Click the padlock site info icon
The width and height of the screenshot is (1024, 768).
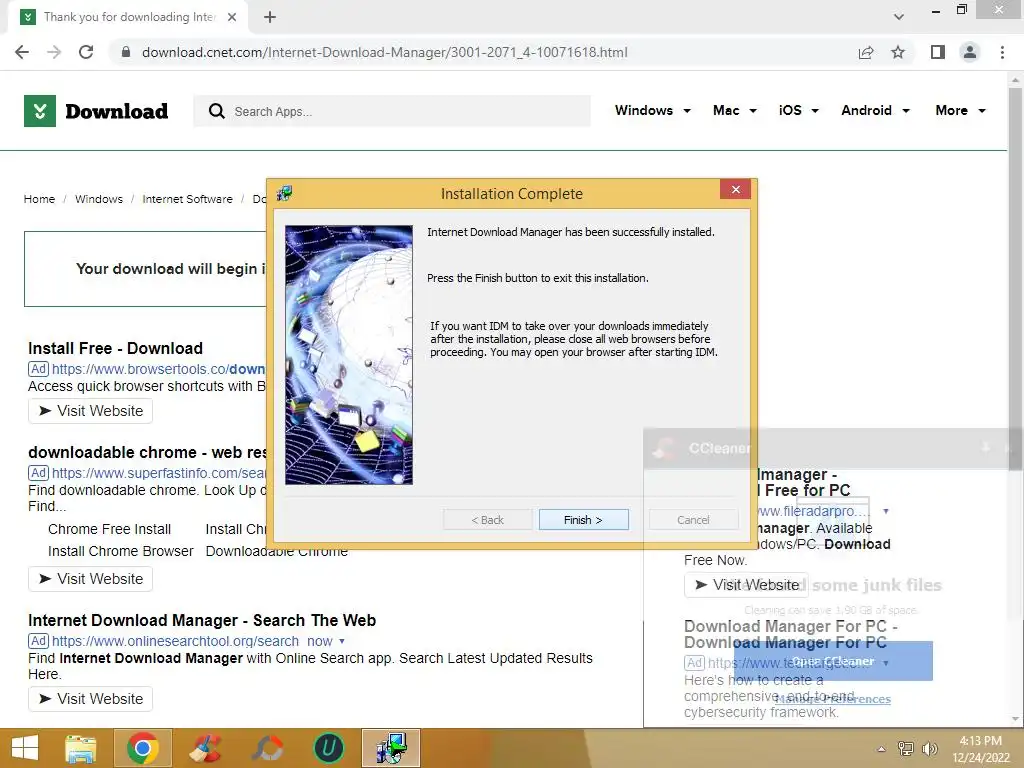tap(126, 52)
